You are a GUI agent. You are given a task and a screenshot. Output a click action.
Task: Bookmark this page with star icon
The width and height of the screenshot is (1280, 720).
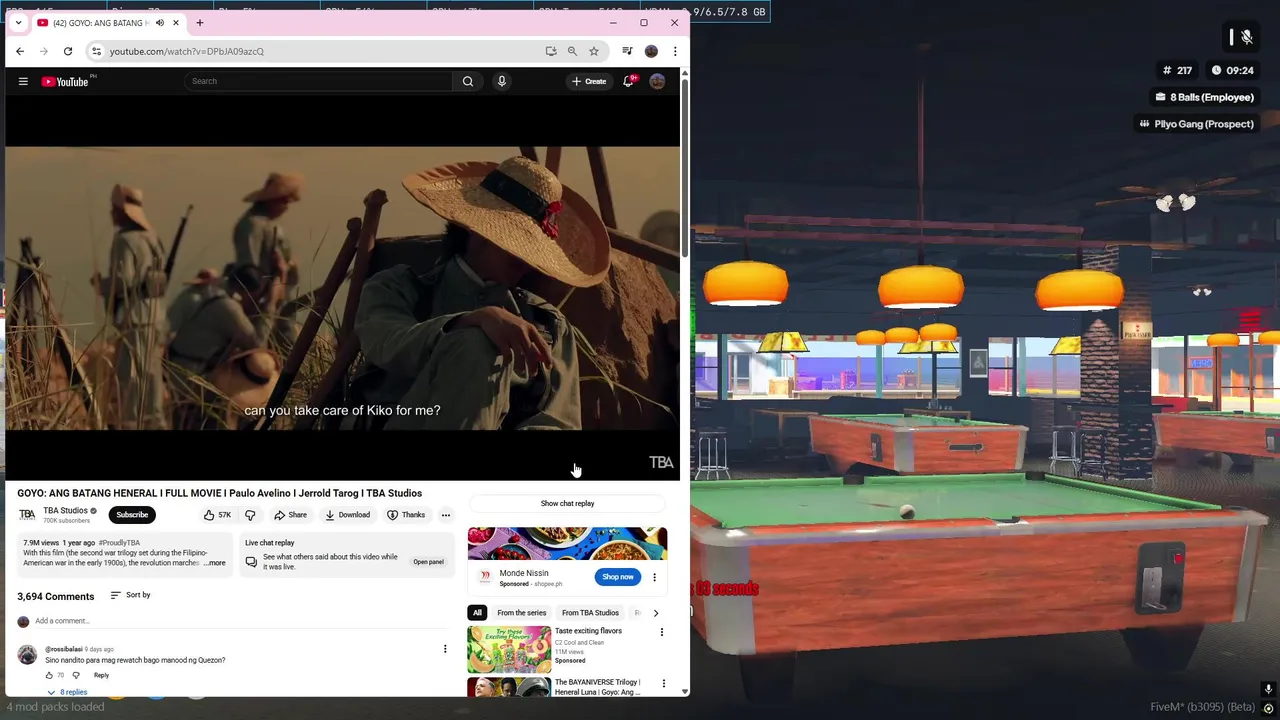point(594,51)
